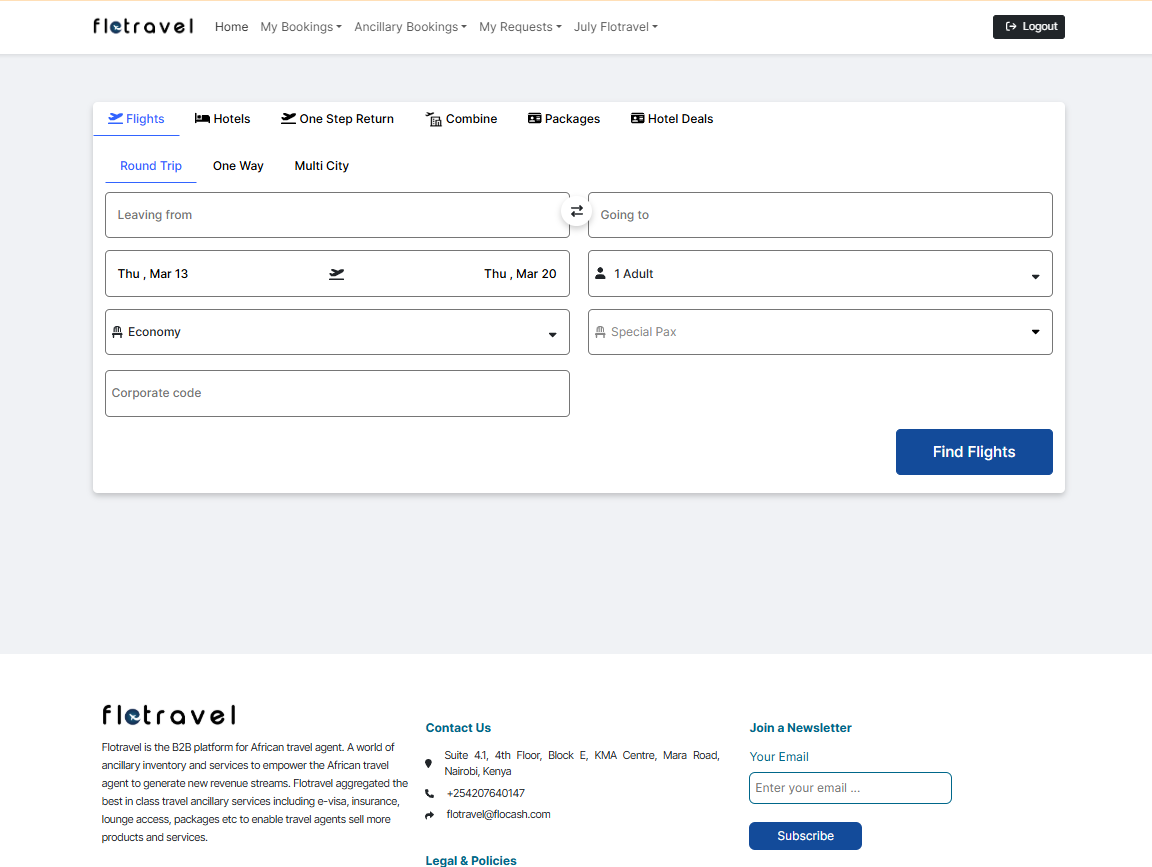This screenshot has height=867, width=1152.
Task: Click the Flotravel logo in header
Action: click(x=143, y=26)
